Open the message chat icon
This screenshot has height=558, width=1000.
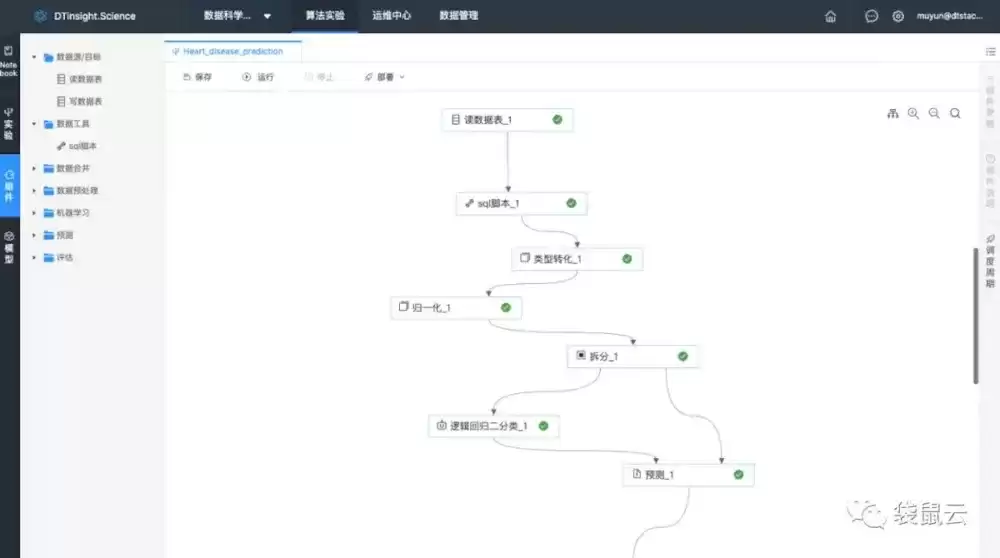(x=871, y=16)
